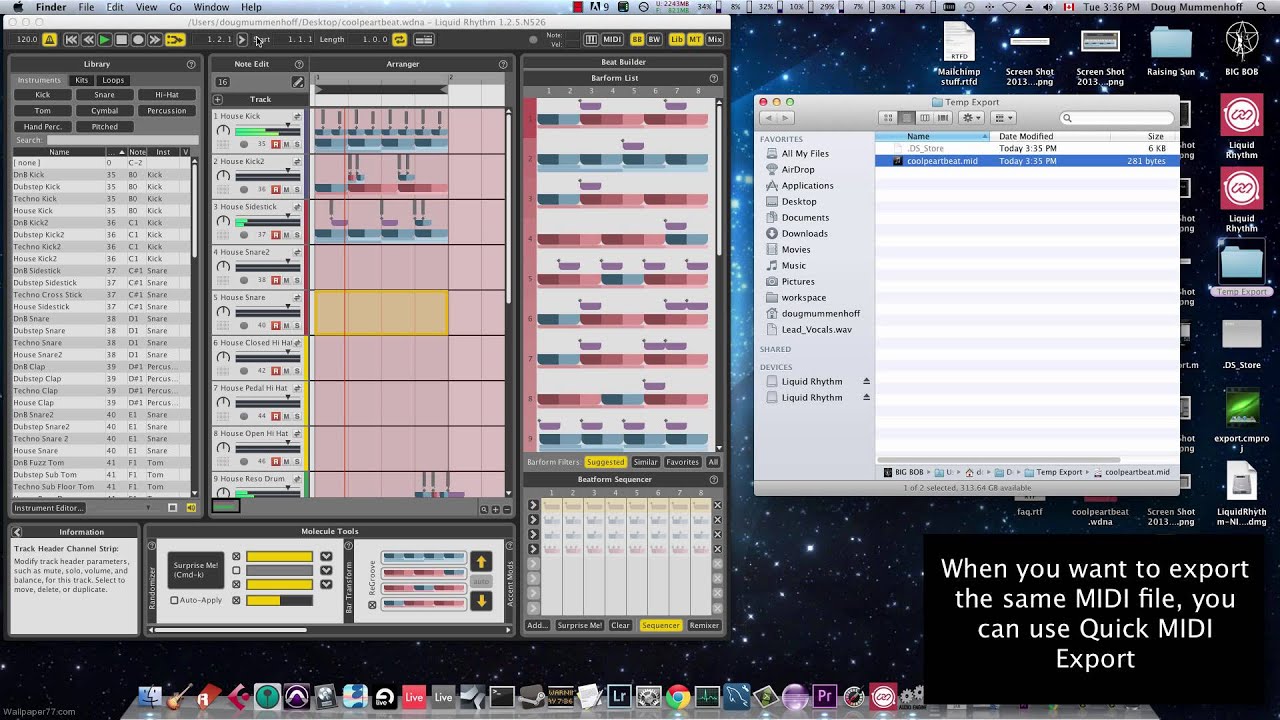Toggle the yellow metronome warning icon near the tempo

coord(50,40)
